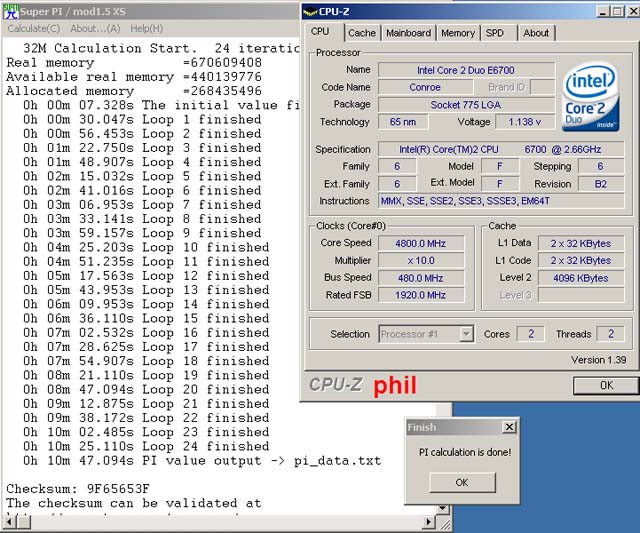The height and width of the screenshot is (533, 640).
Task: Click the Rated FSB value 1920.0 MHz
Action: tap(421, 295)
